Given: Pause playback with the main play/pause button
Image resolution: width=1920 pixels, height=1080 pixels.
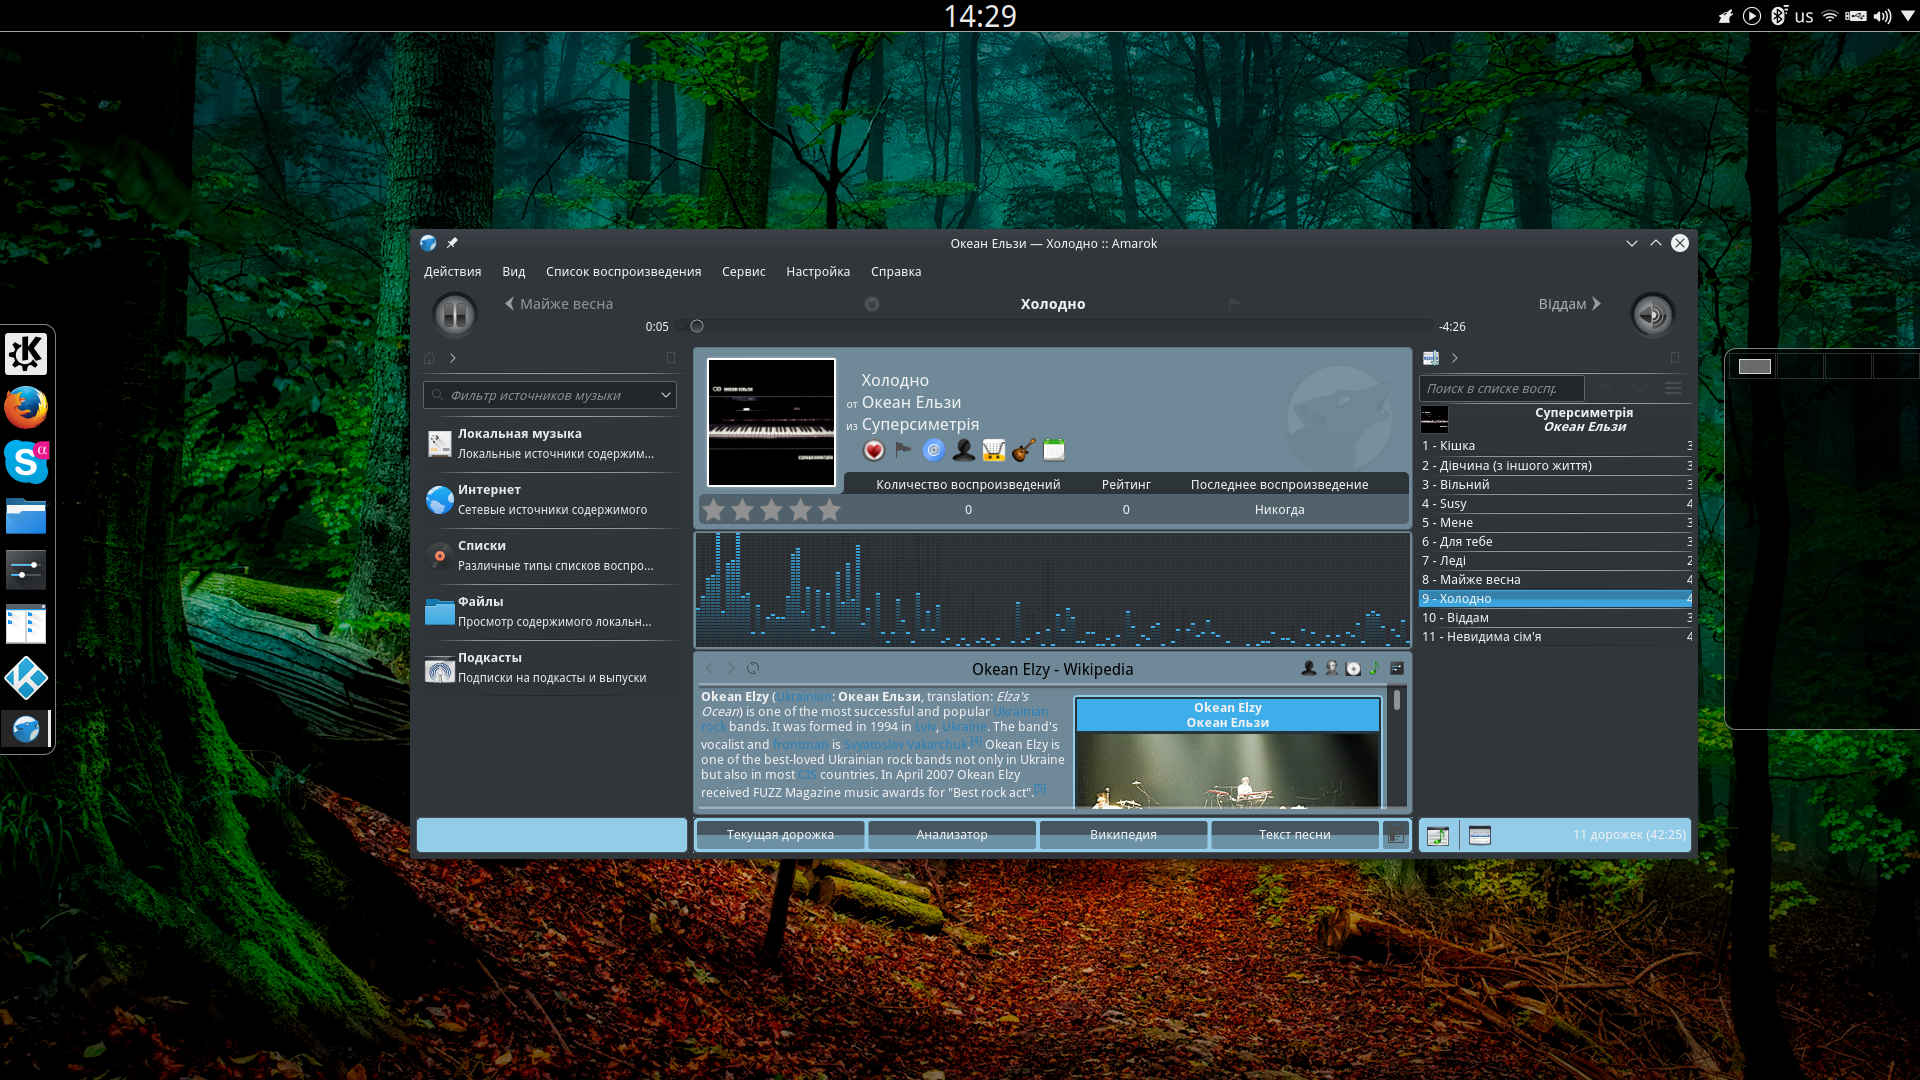Looking at the screenshot, I should pyautogui.click(x=454, y=315).
